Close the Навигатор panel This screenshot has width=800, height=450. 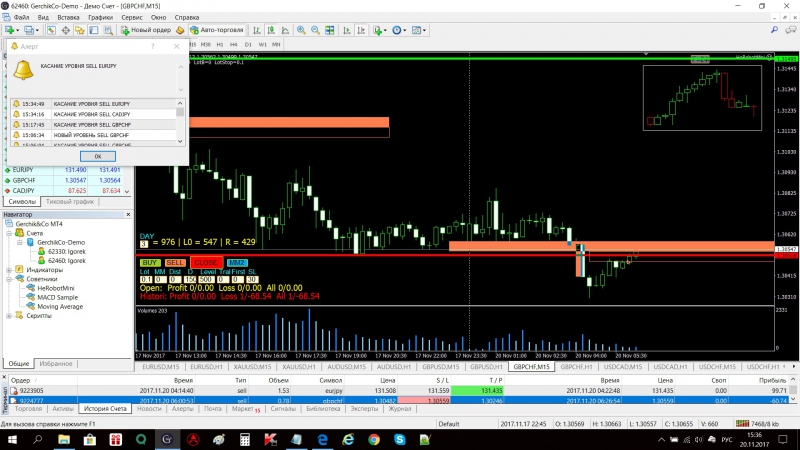tap(128, 215)
